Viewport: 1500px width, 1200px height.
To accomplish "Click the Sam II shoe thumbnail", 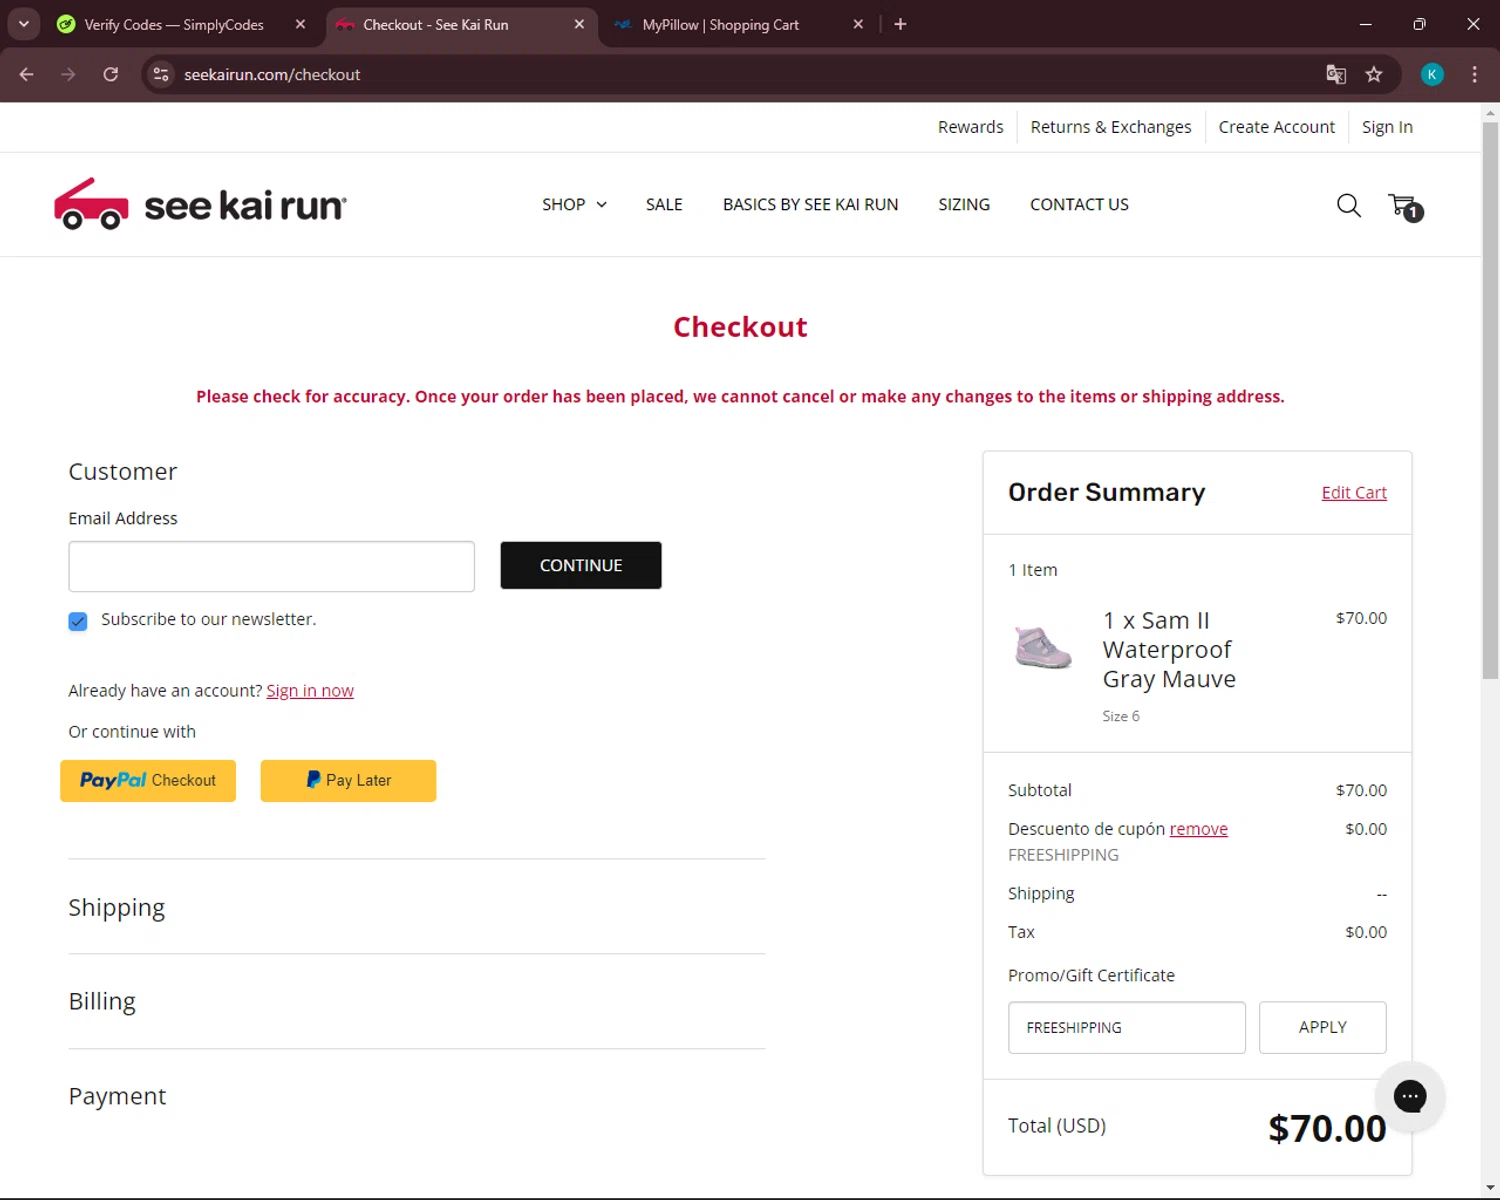I will (1042, 647).
